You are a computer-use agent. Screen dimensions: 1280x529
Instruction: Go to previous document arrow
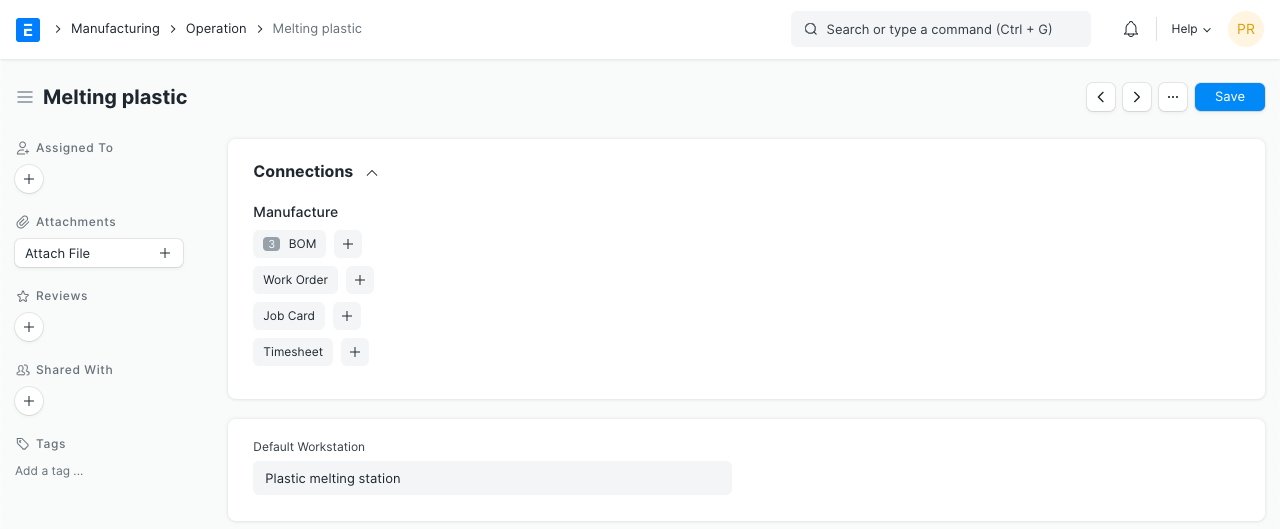pos(1101,97)
